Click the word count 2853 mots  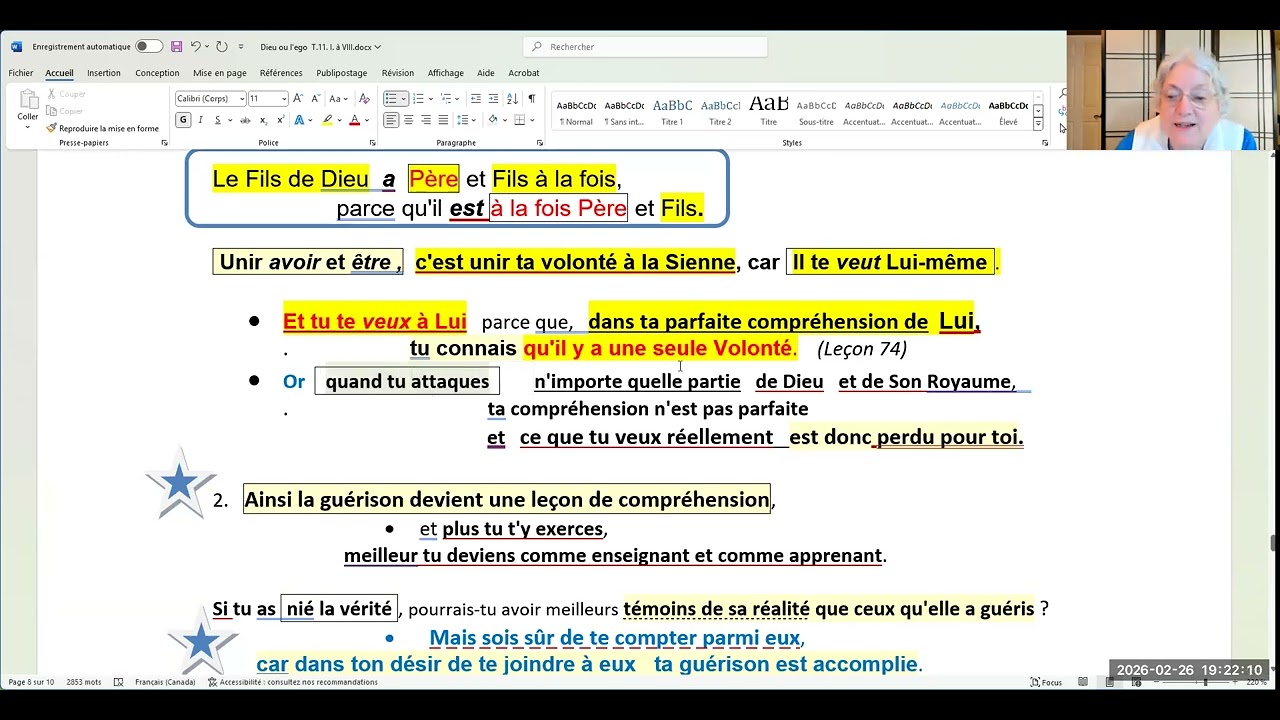click(84, 682)
